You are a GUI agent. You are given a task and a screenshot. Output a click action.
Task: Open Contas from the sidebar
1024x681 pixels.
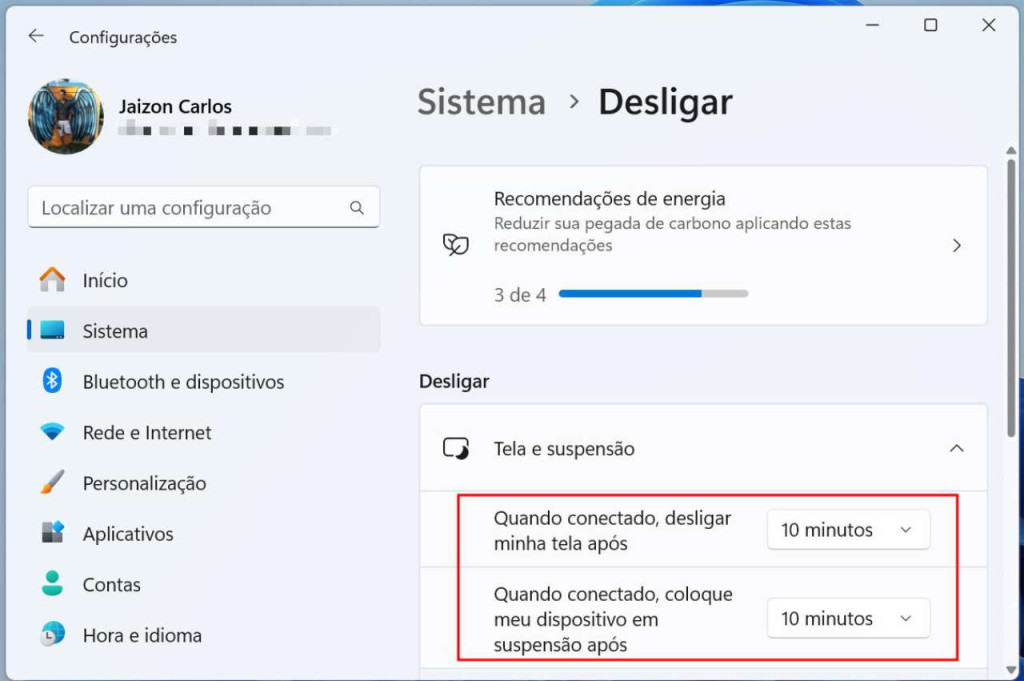[x=52, y=584]
